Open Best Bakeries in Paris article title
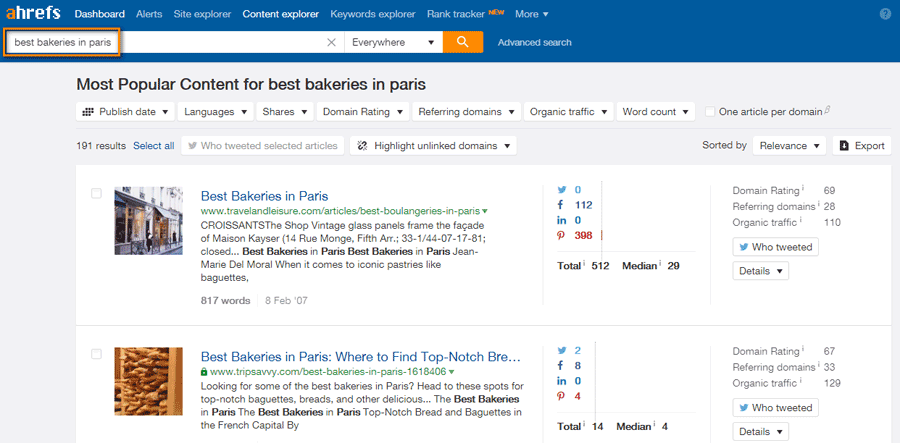 point(265,196)
